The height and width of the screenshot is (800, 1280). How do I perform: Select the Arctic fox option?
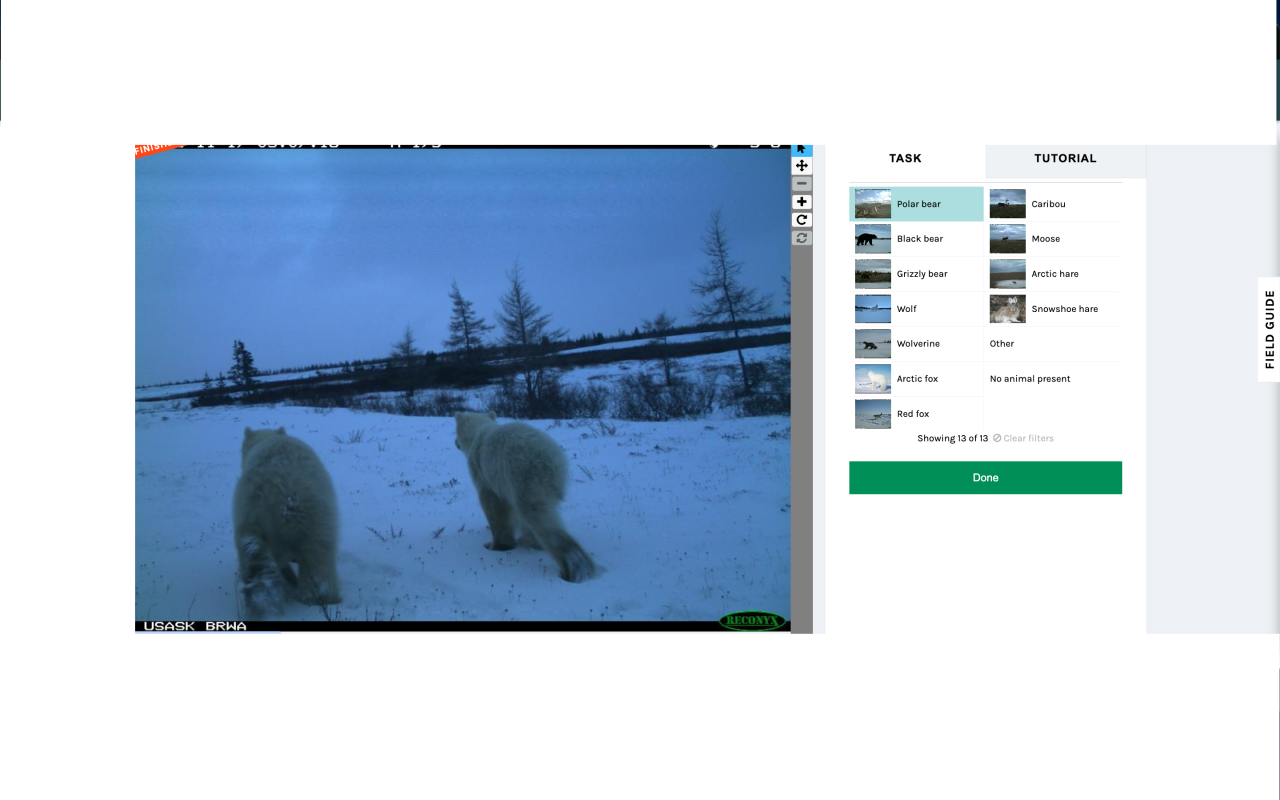coord(917,379)
